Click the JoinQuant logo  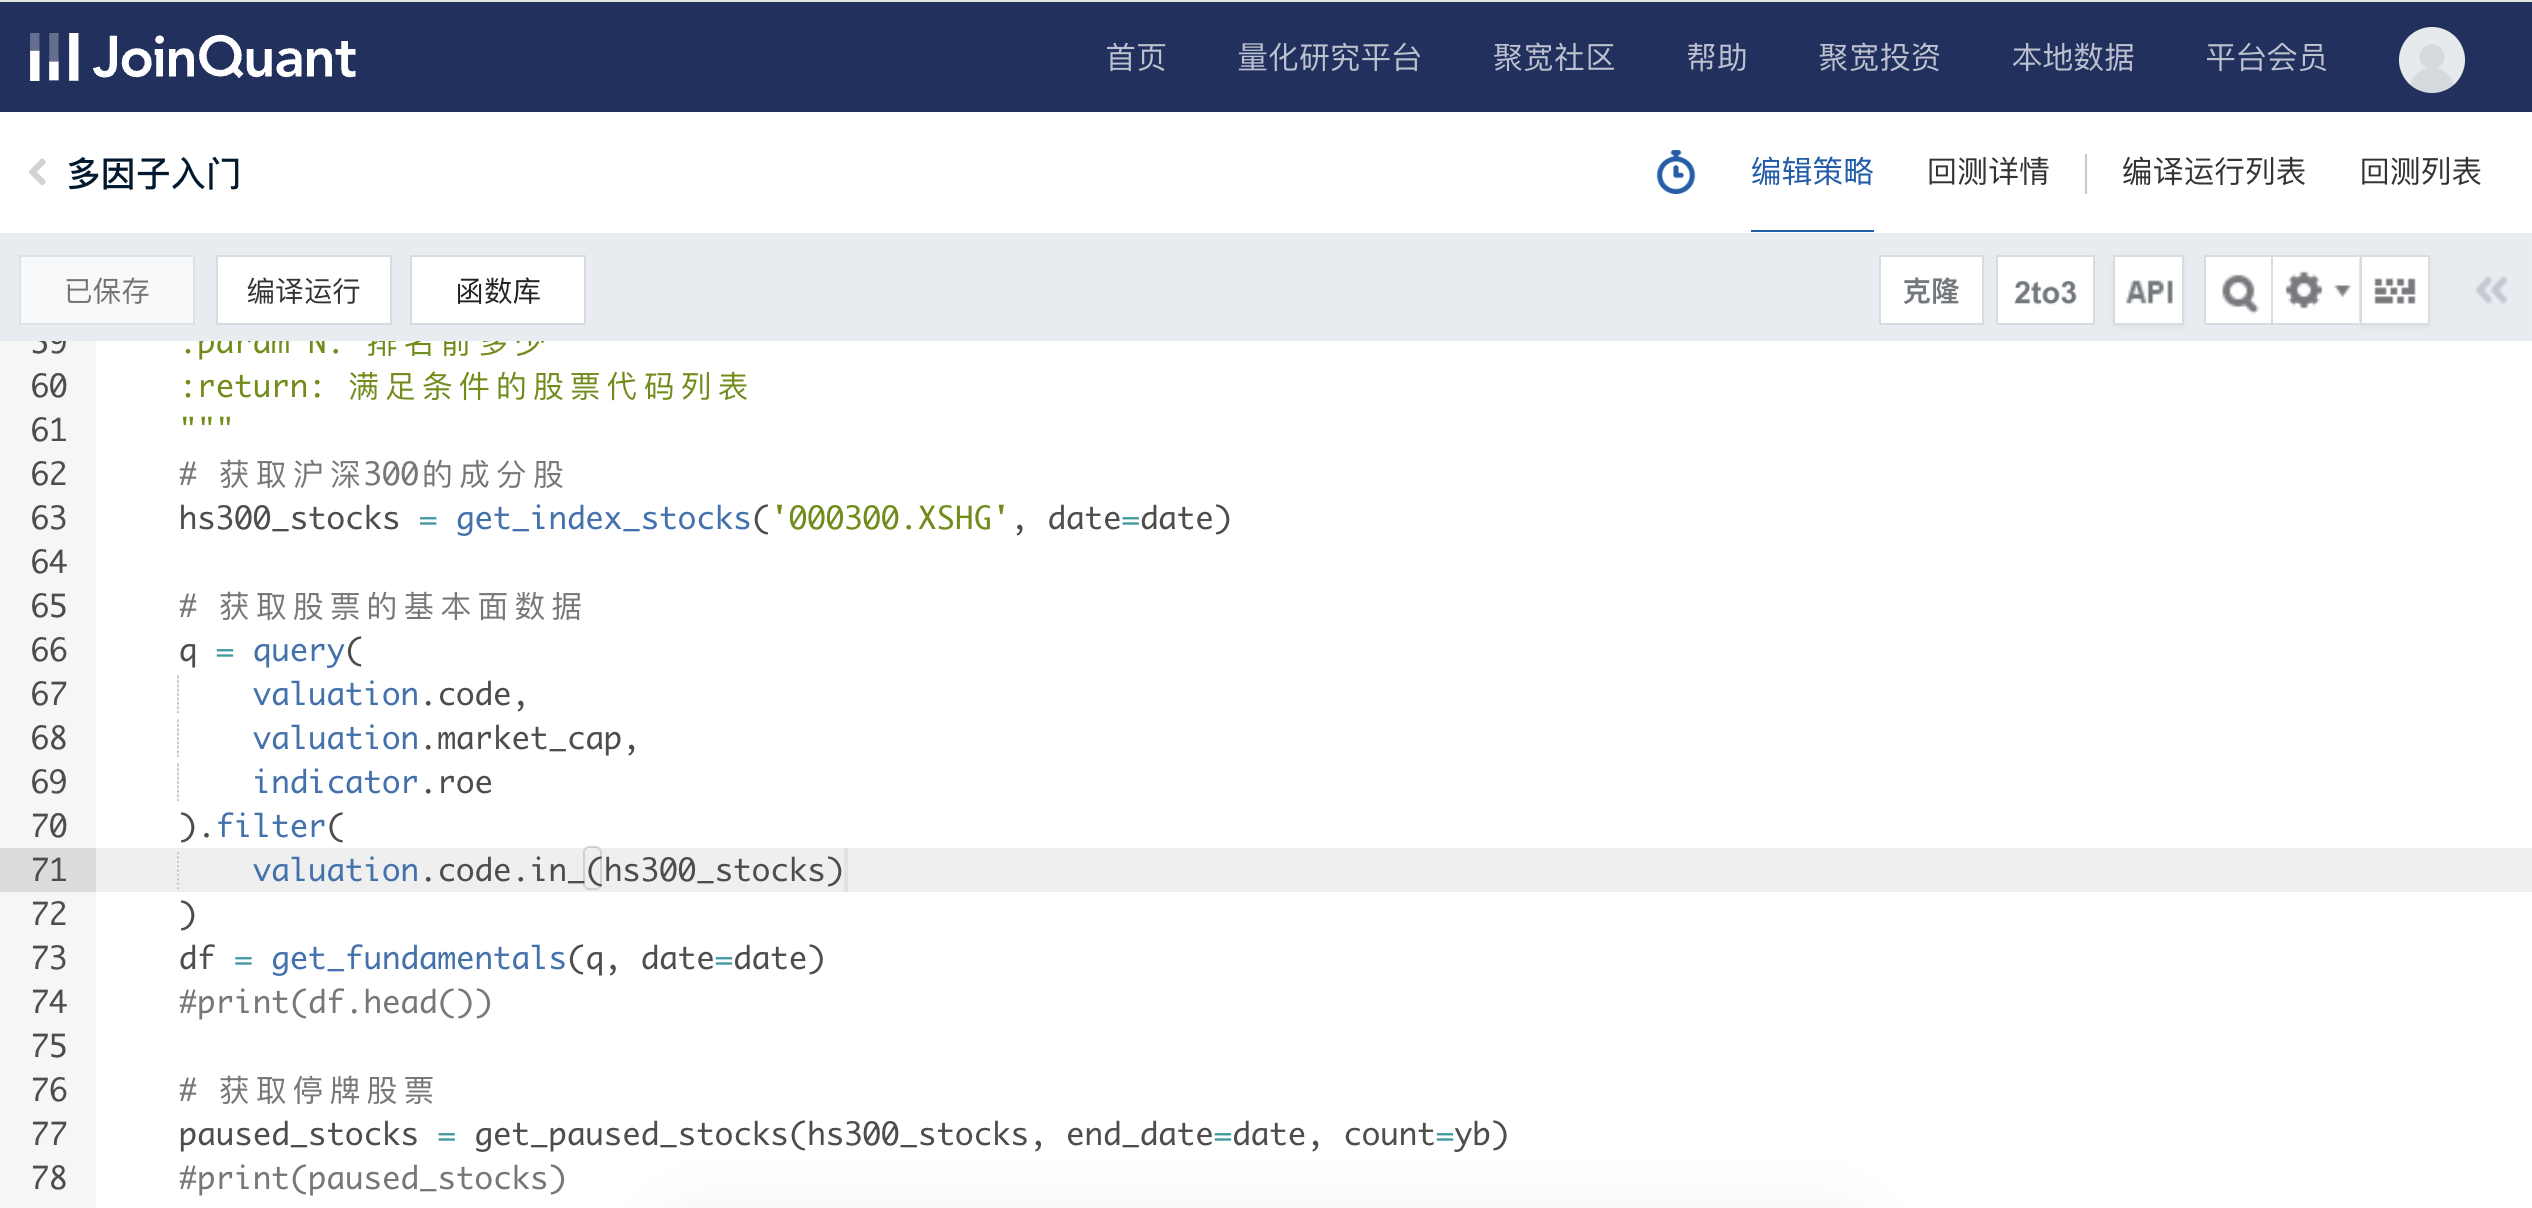tap(192, 57)
